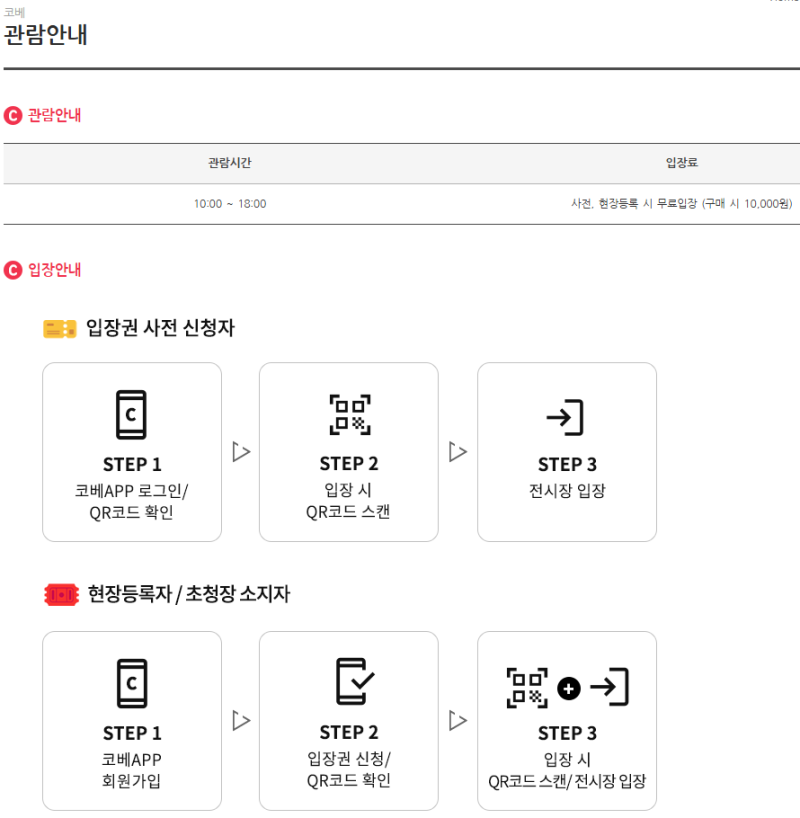Click the red C icon beside 입장안내 heading
800x818 pixels.
[13, 270]
